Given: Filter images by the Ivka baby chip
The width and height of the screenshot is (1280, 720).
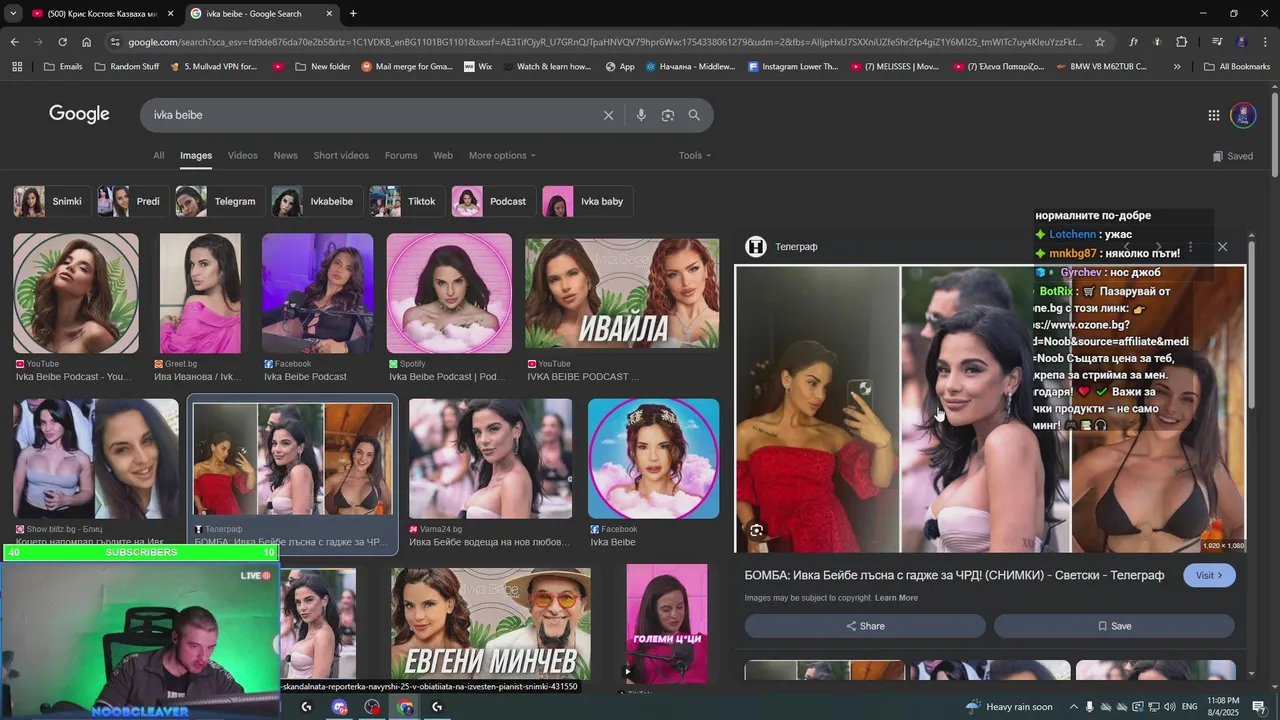Looking at the screenshot, I should 587,201.
